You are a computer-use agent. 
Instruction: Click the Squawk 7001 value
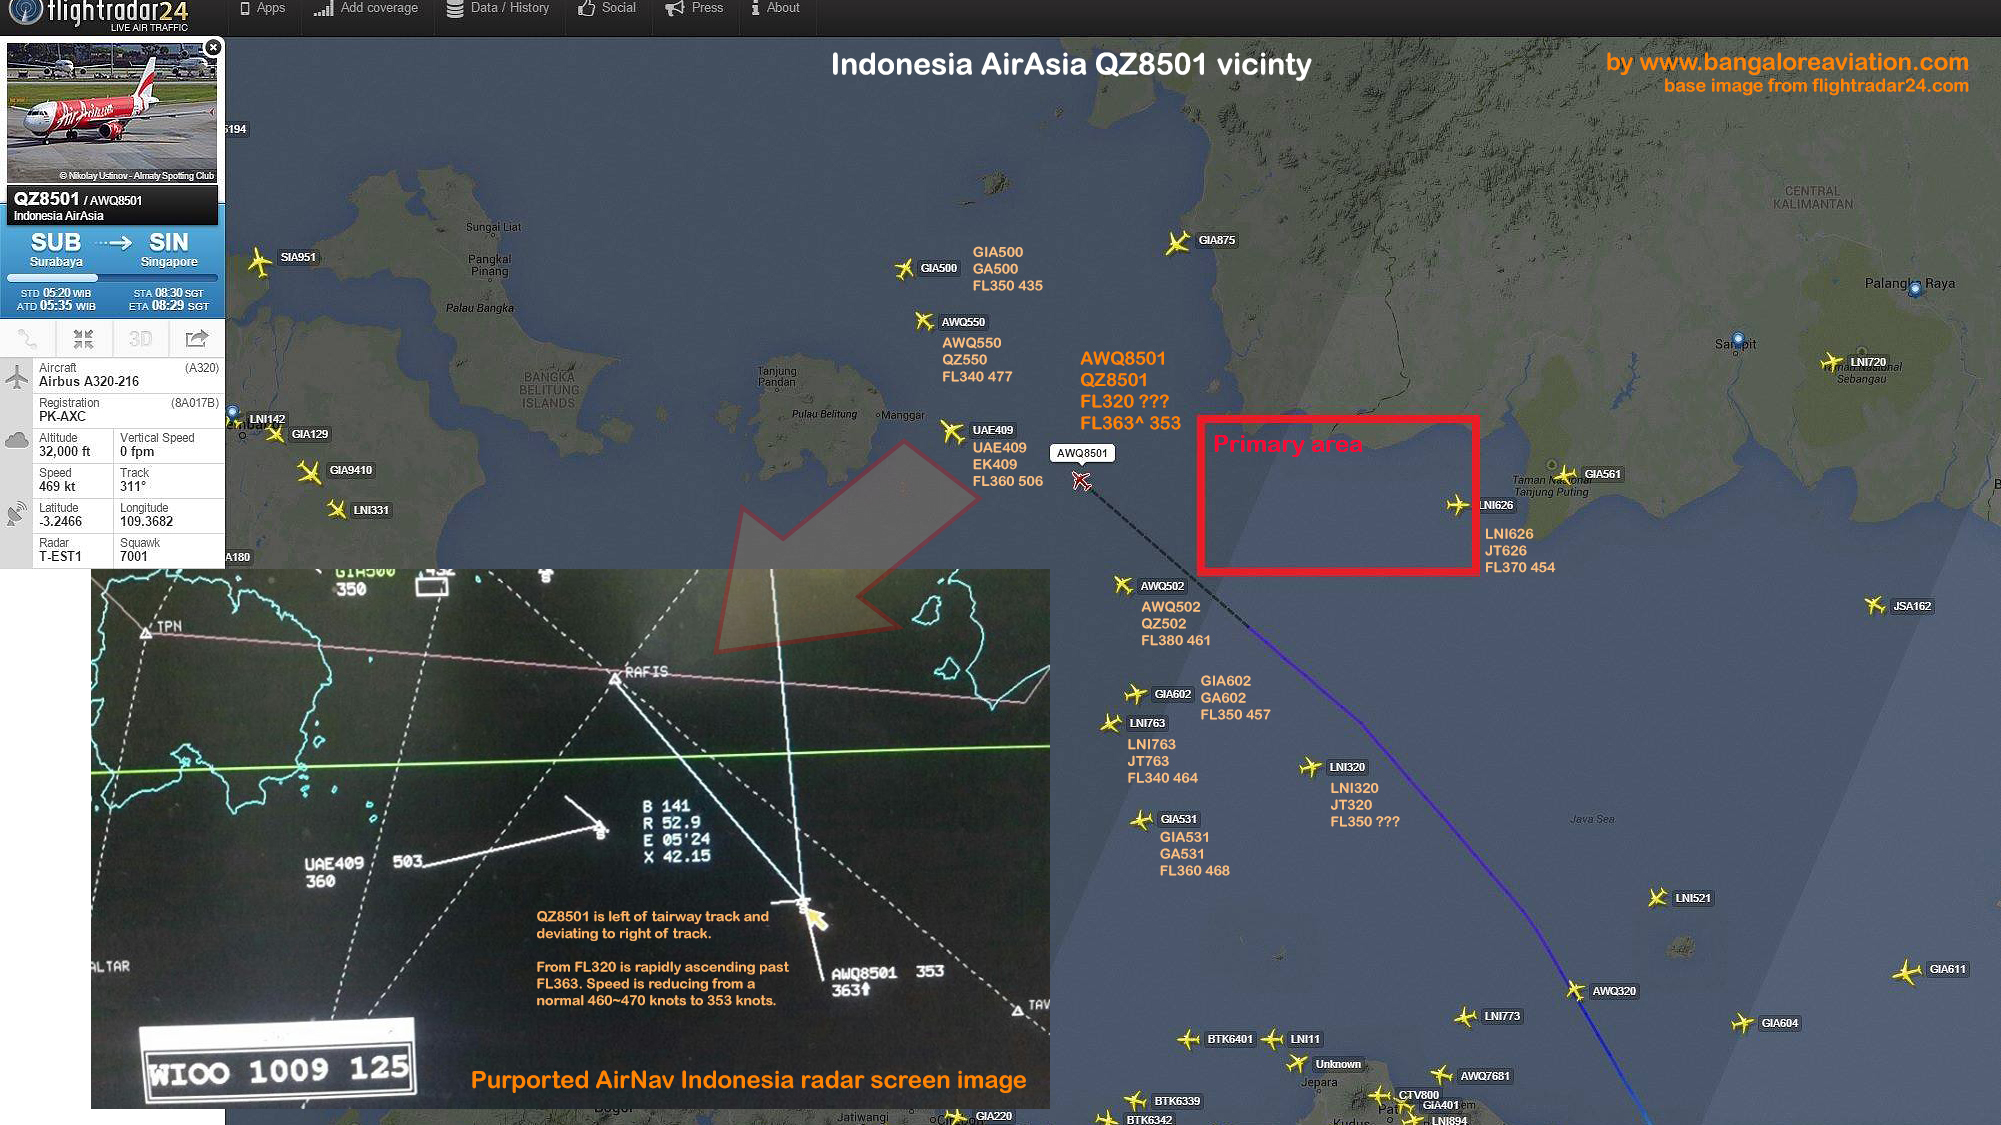pos(134,556)
